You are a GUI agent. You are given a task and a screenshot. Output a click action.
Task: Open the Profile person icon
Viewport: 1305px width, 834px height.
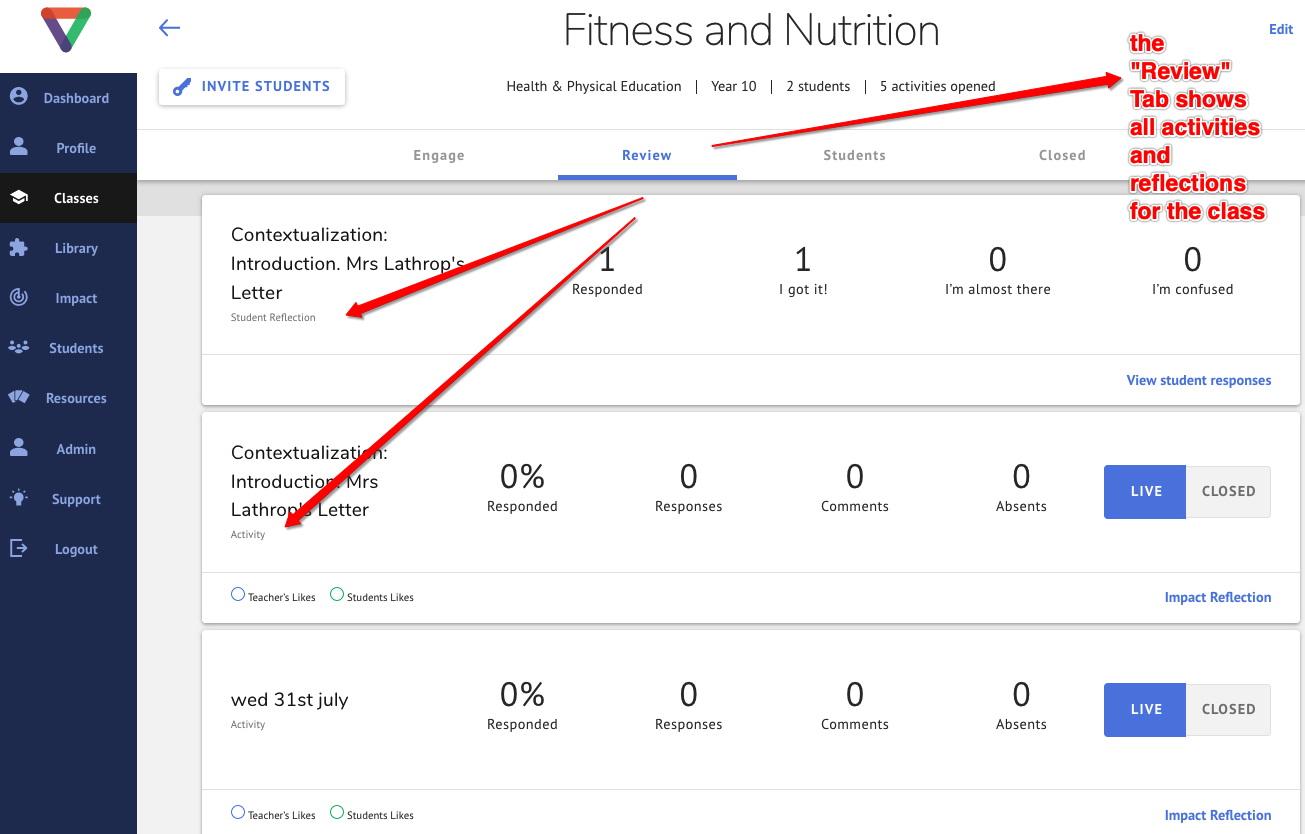click(x=18, y=147)
